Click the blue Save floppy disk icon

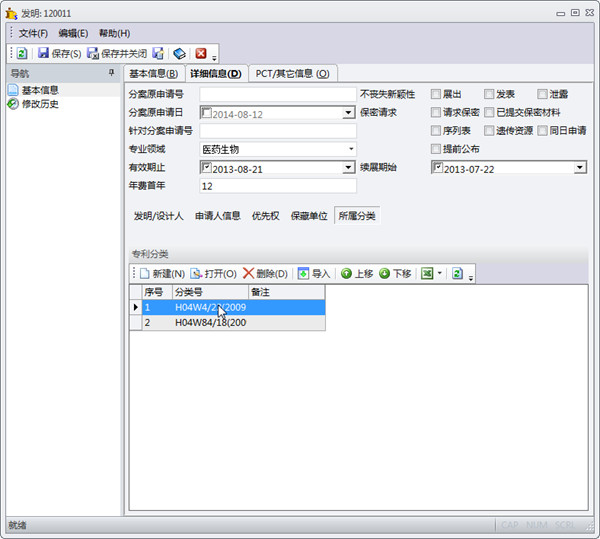pos(43,53)
